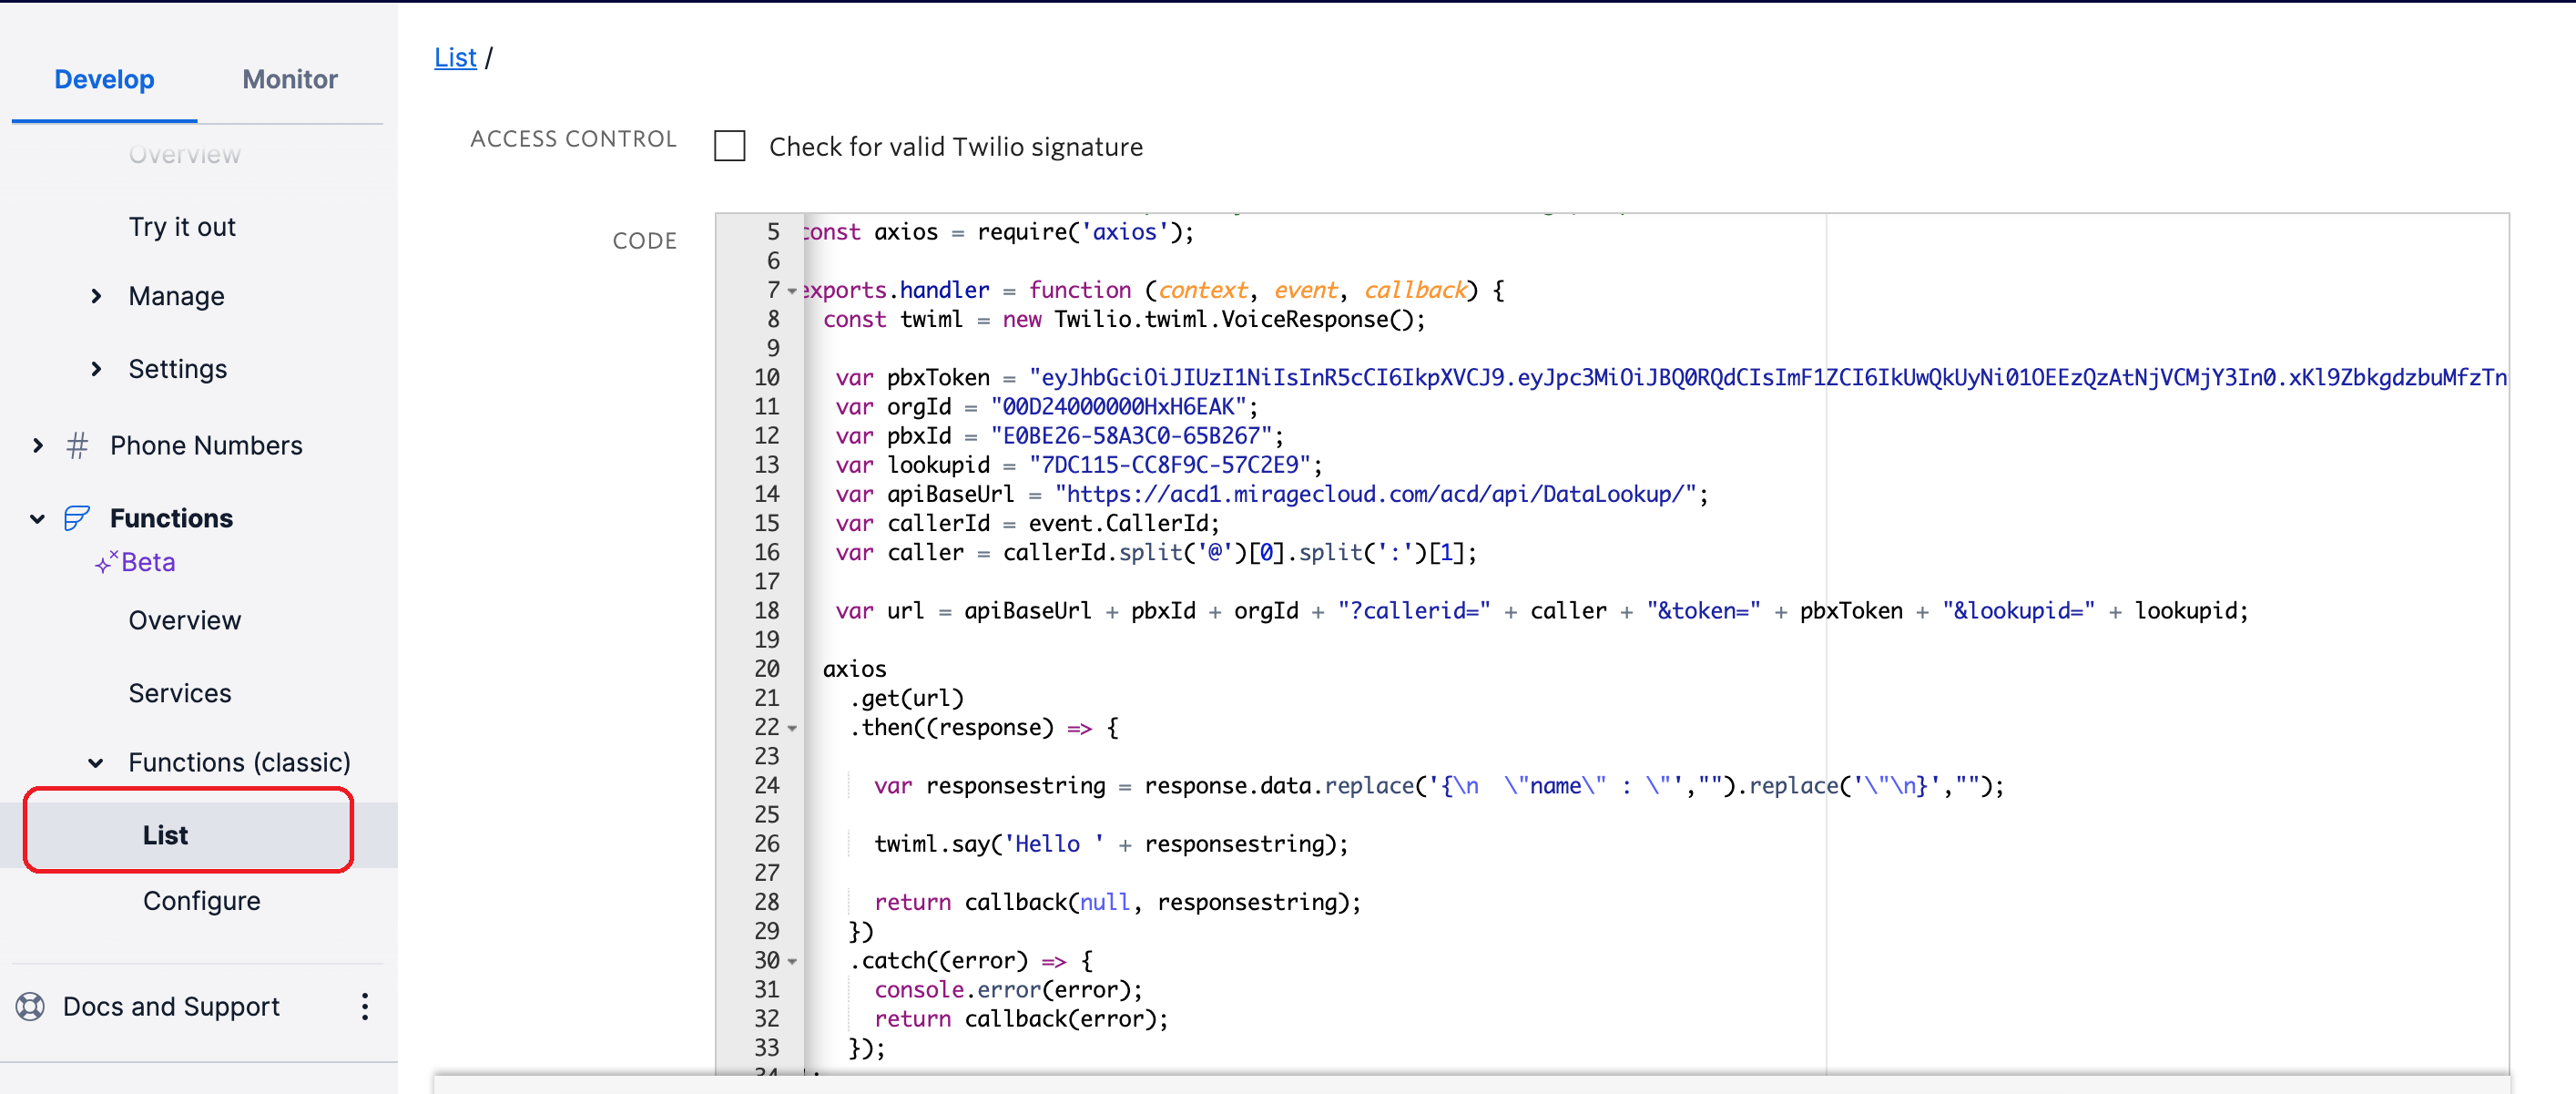This screenshot has width=2576, height=1094.
Task: Click 'console.error(error);' on line 31
Action: (x=1008, y=989)
